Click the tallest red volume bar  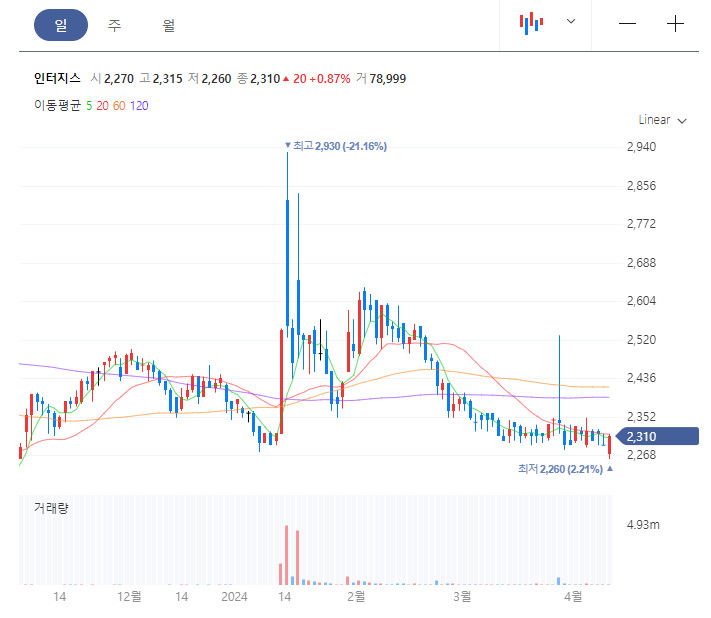(287, 555)
